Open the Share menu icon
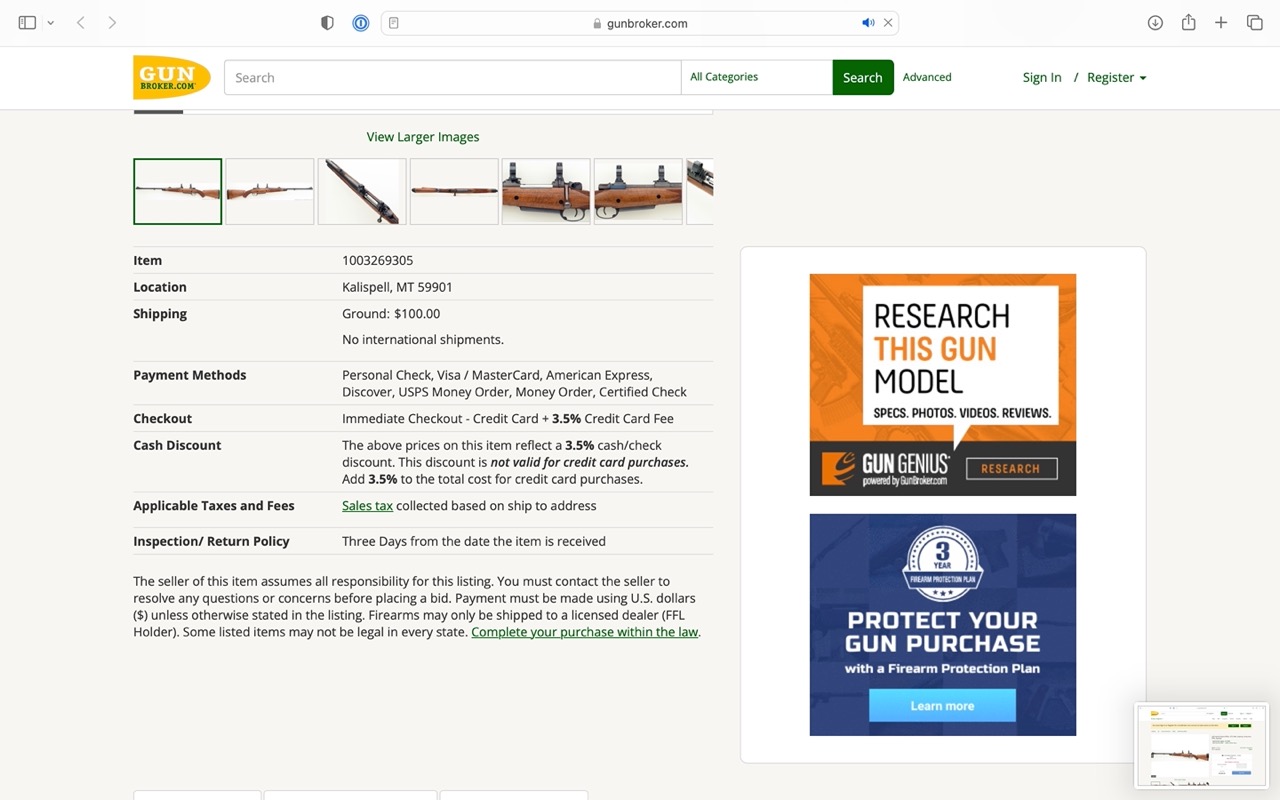The image size is (1280, 800). [x=1188, y=22]
